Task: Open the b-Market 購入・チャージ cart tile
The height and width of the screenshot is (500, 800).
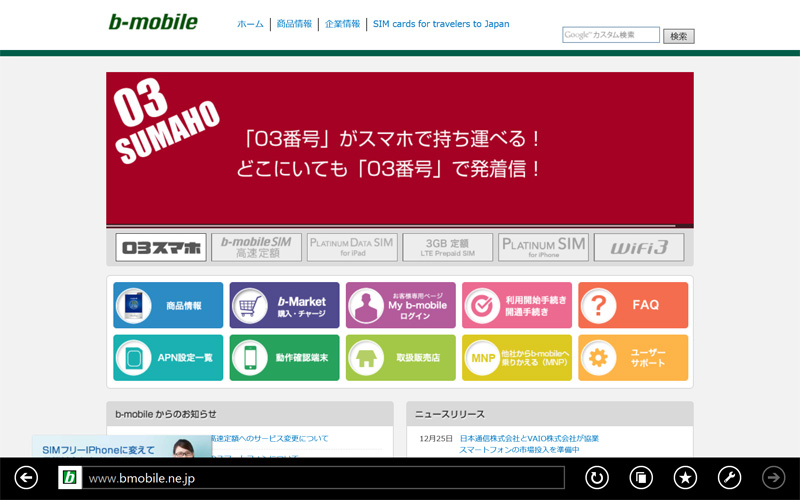Action: tap(284, 305)
